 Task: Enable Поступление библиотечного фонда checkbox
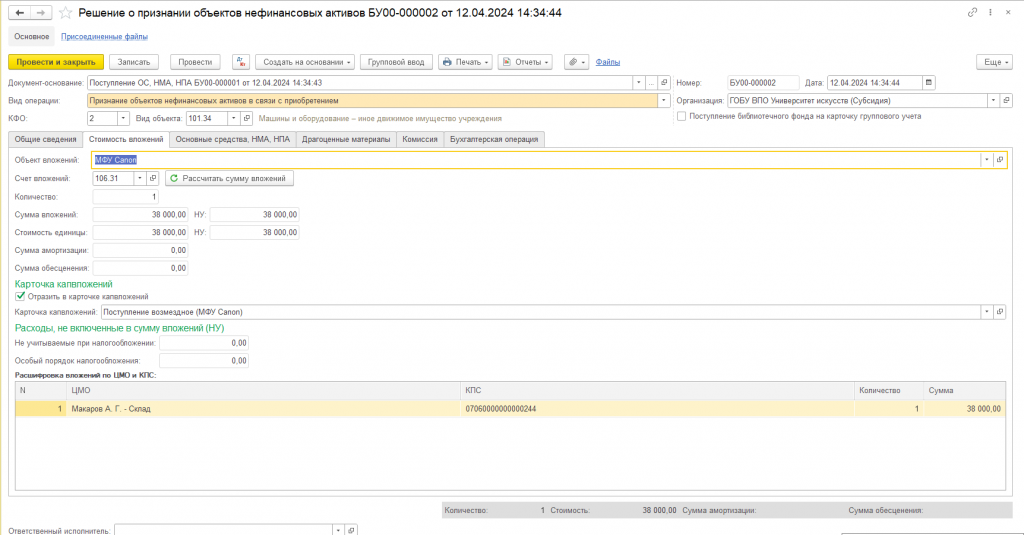[681, 116]
